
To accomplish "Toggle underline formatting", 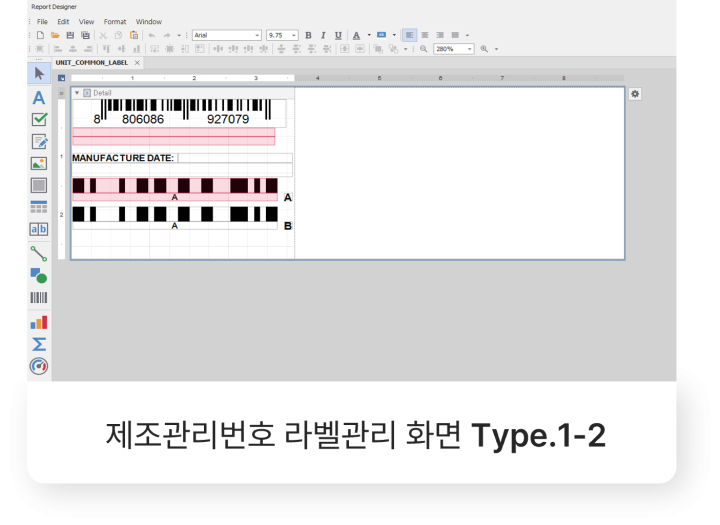I will (x=338, y=35).
